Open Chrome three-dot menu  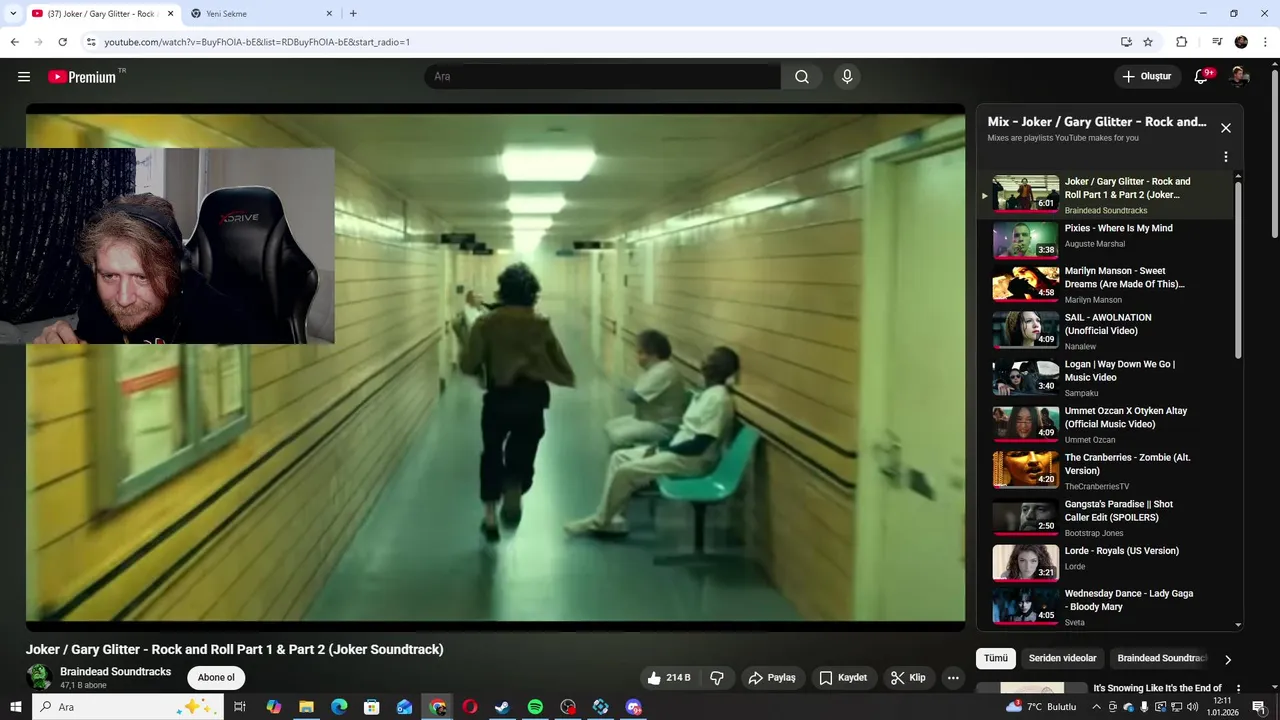[x=1266, y=42]
